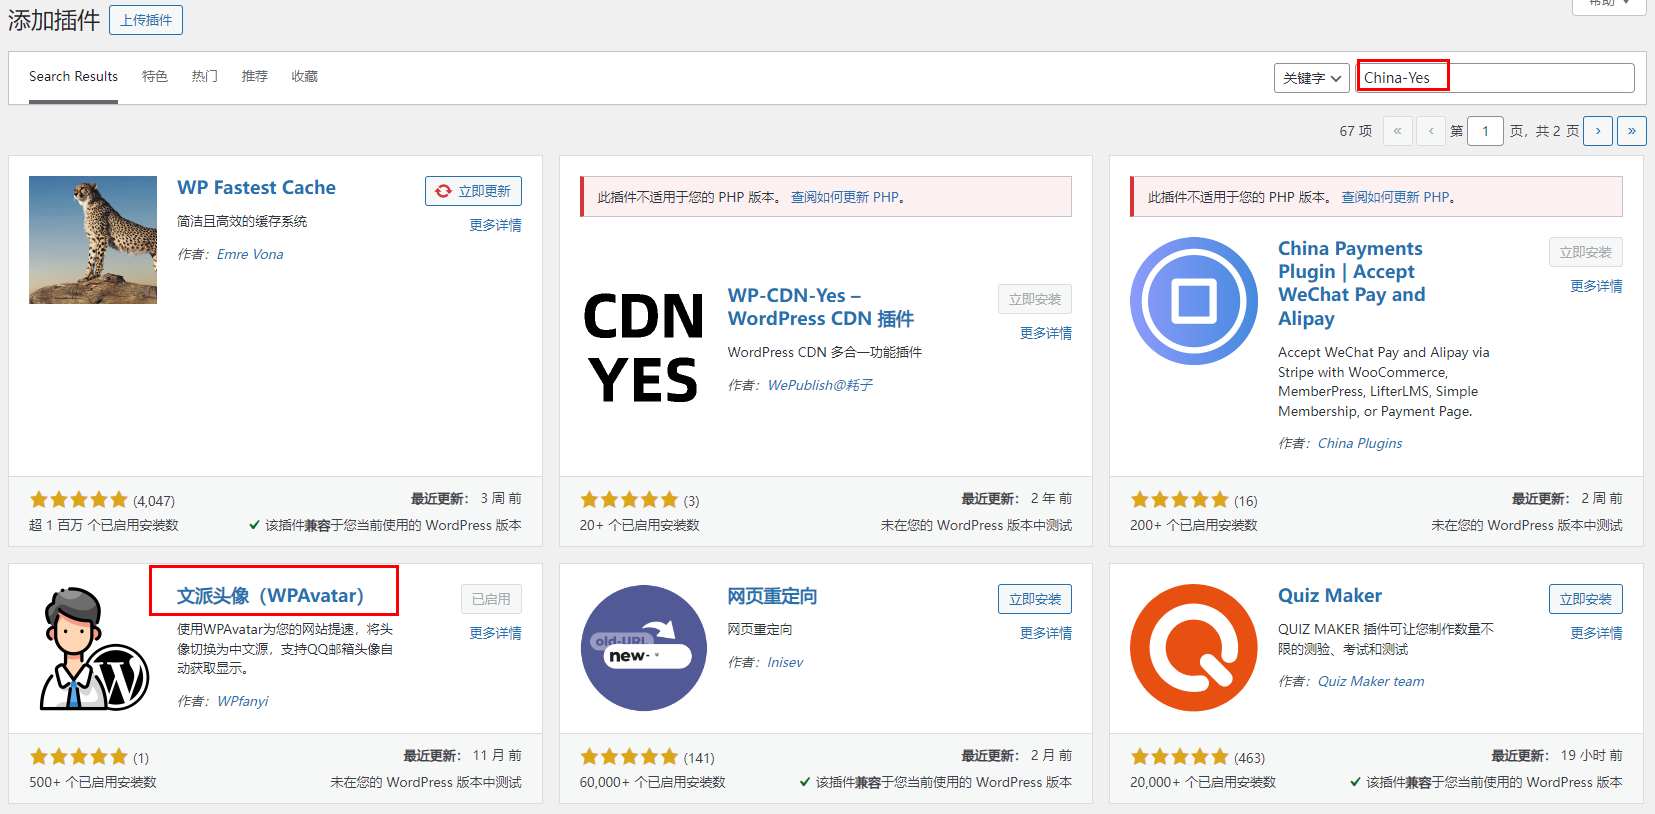Click the star rating of WPAvatar
The height and width of the screenshot is (814, 1655).
coord(79,757)
